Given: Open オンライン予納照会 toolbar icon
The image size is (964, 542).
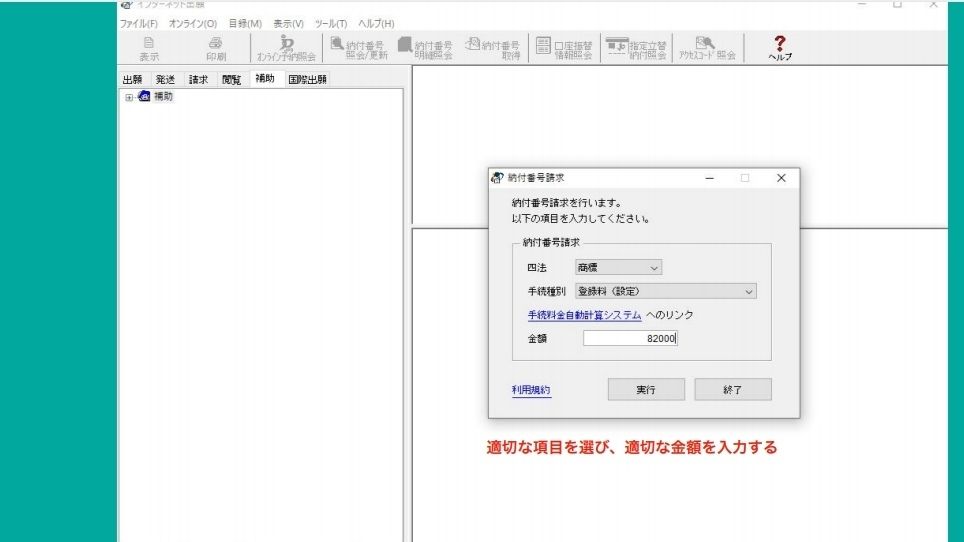Looking at the screenshot, I should click(286, 48).
